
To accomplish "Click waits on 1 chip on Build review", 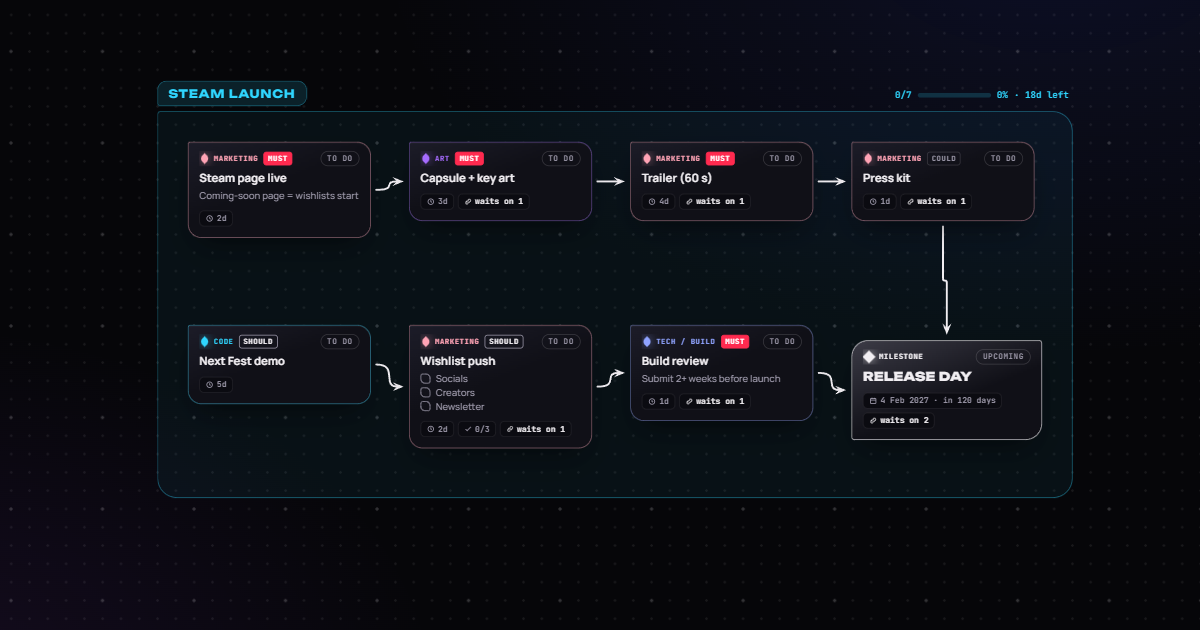I will click(x=715, y=401).
